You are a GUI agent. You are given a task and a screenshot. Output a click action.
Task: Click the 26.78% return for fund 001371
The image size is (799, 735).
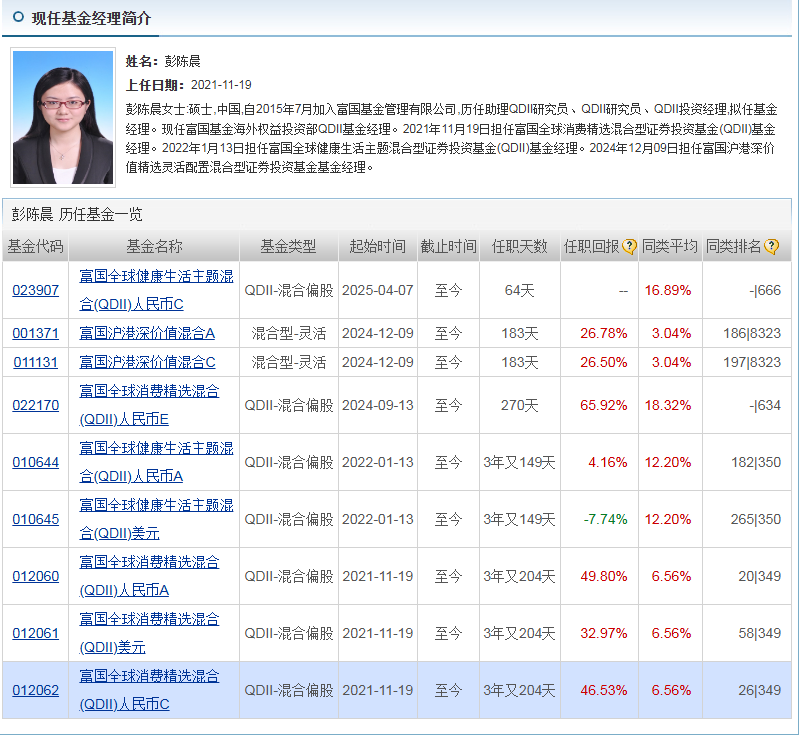(x=603, y=333)
